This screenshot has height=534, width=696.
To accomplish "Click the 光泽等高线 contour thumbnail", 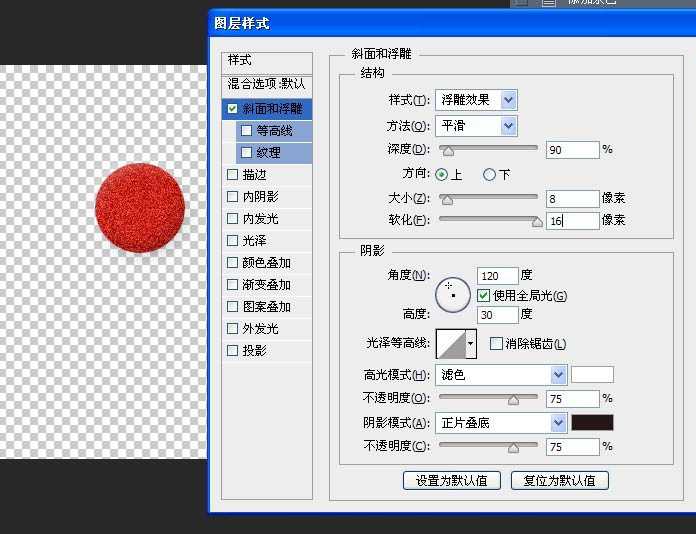I will pos(451,344).
